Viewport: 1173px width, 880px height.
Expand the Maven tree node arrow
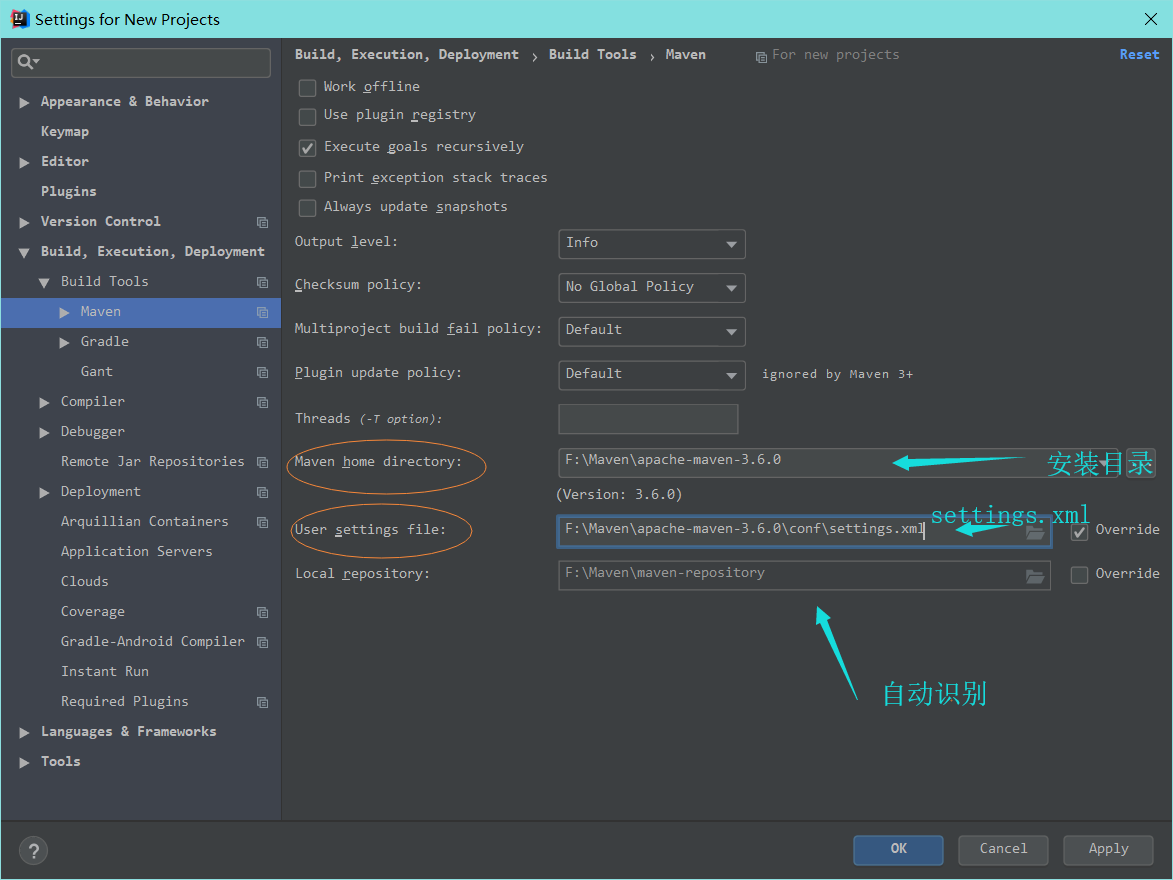click(64, 312)
